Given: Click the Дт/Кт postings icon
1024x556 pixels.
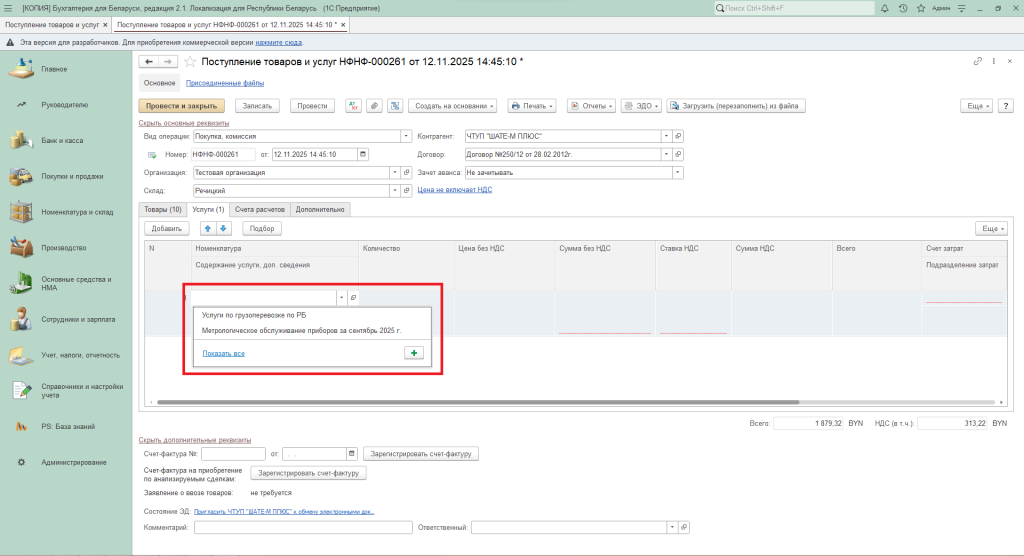Looking at the screenshot, I should tap(353, 106).
